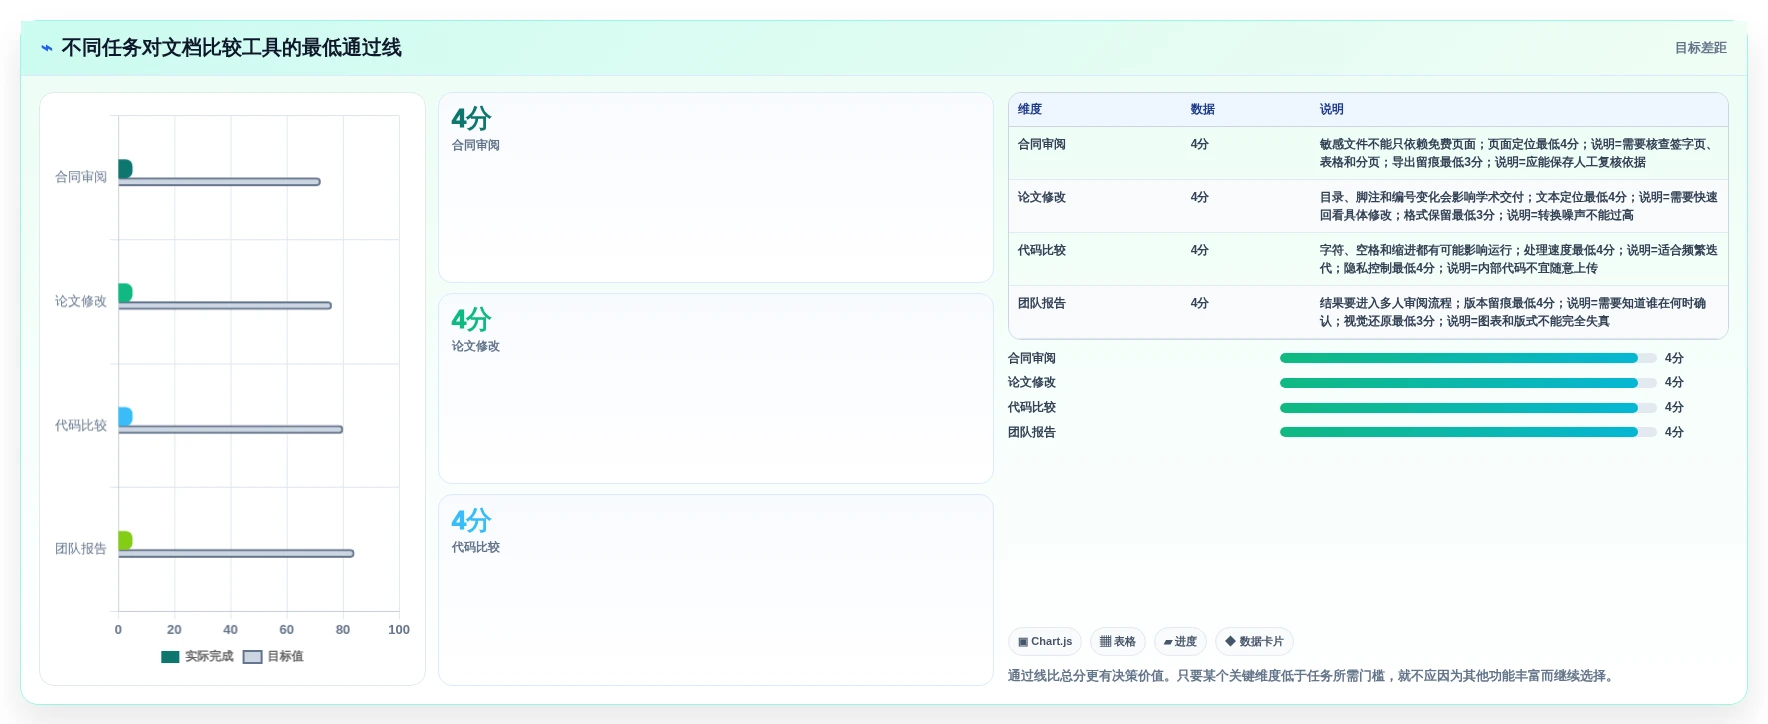The image size is (1768, 724).
Task: Click the 进度 tag chip
Action: [x=1180, y=641]
